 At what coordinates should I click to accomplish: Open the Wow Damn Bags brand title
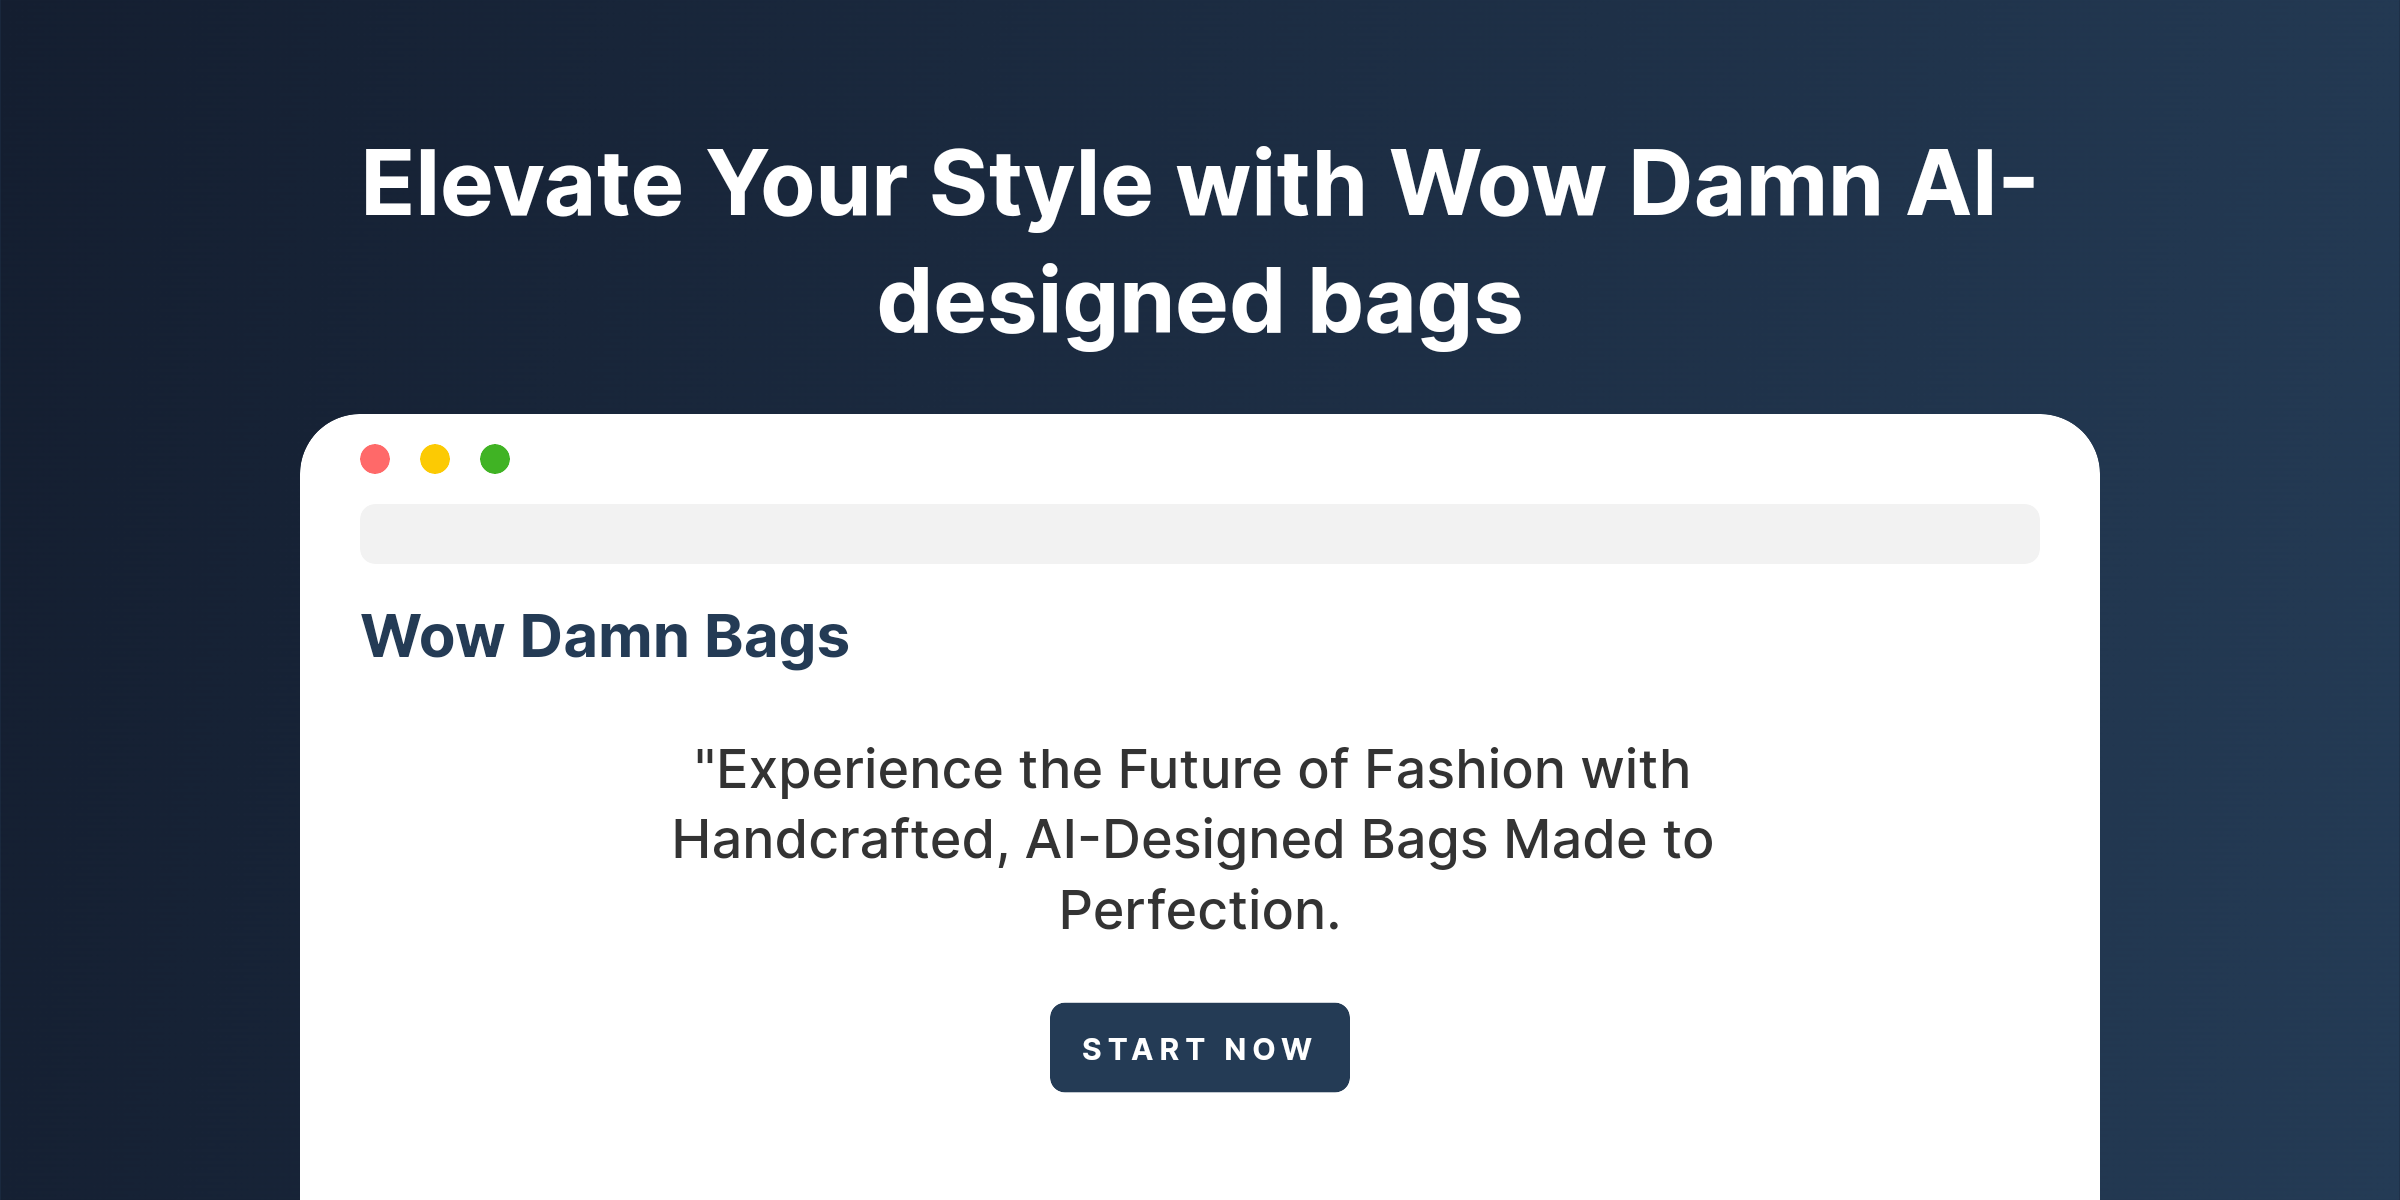pos(605,638)
